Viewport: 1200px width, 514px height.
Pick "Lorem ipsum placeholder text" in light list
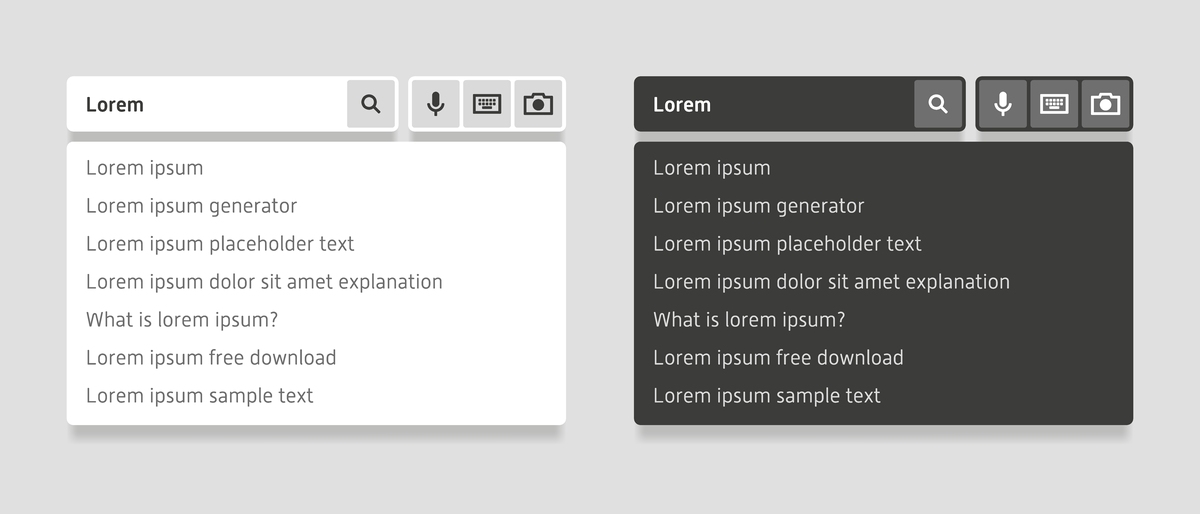[x=220, y=244]
